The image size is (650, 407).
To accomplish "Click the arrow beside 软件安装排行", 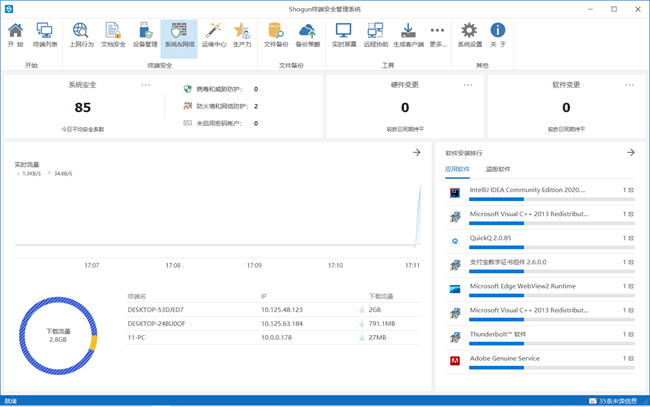I will coord(630,153).
